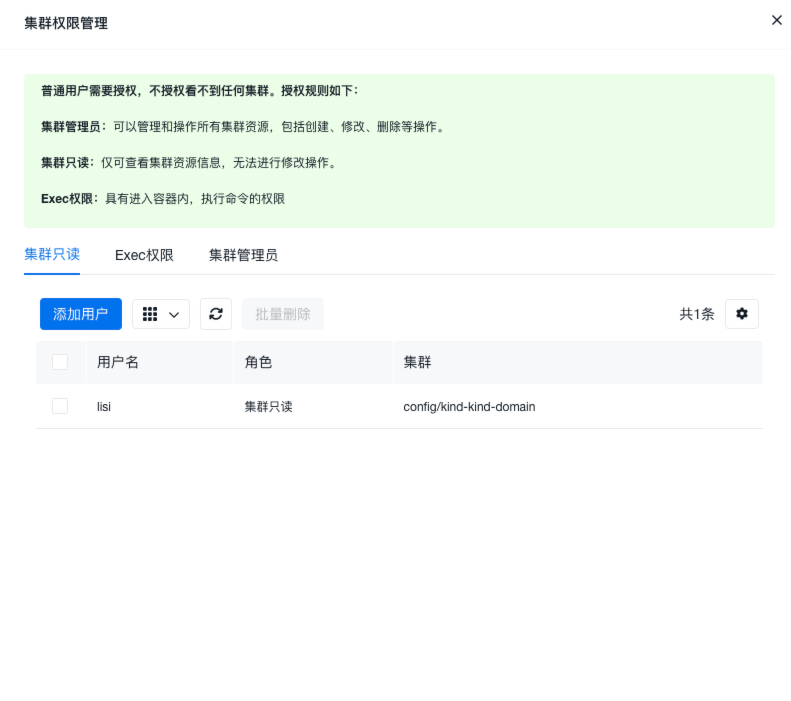Click the 集群只读 rule description line
This screenshot has width=791, height=701.
click(190, 162)
